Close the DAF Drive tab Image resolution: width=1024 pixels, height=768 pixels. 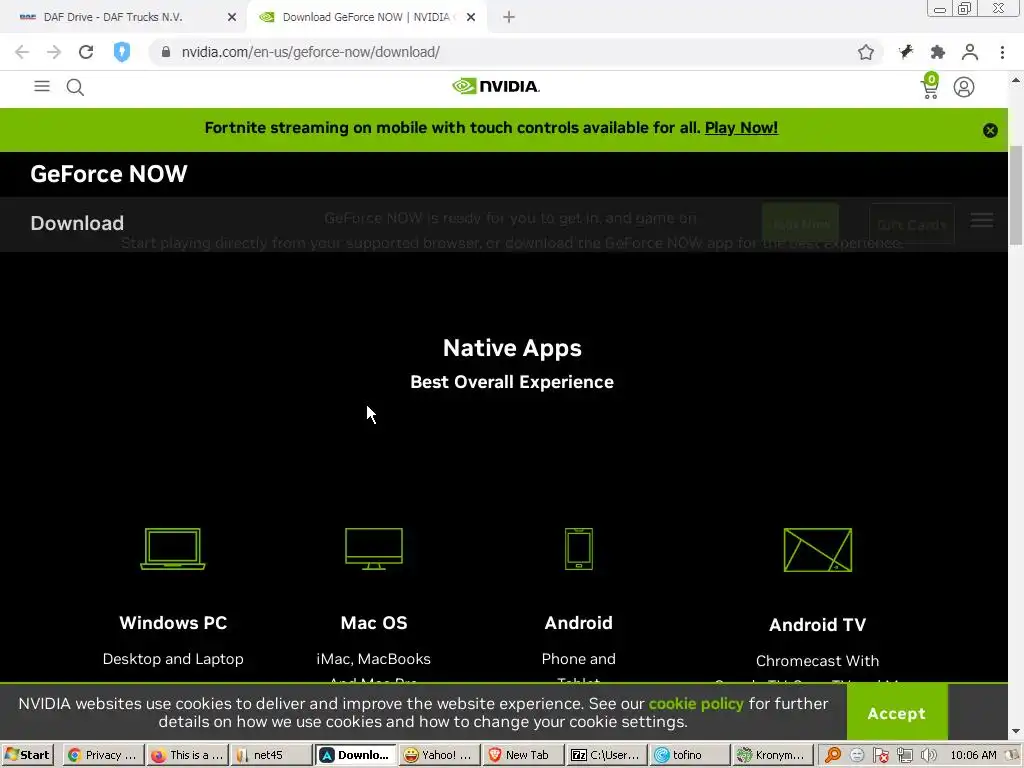tap(232, 17)
